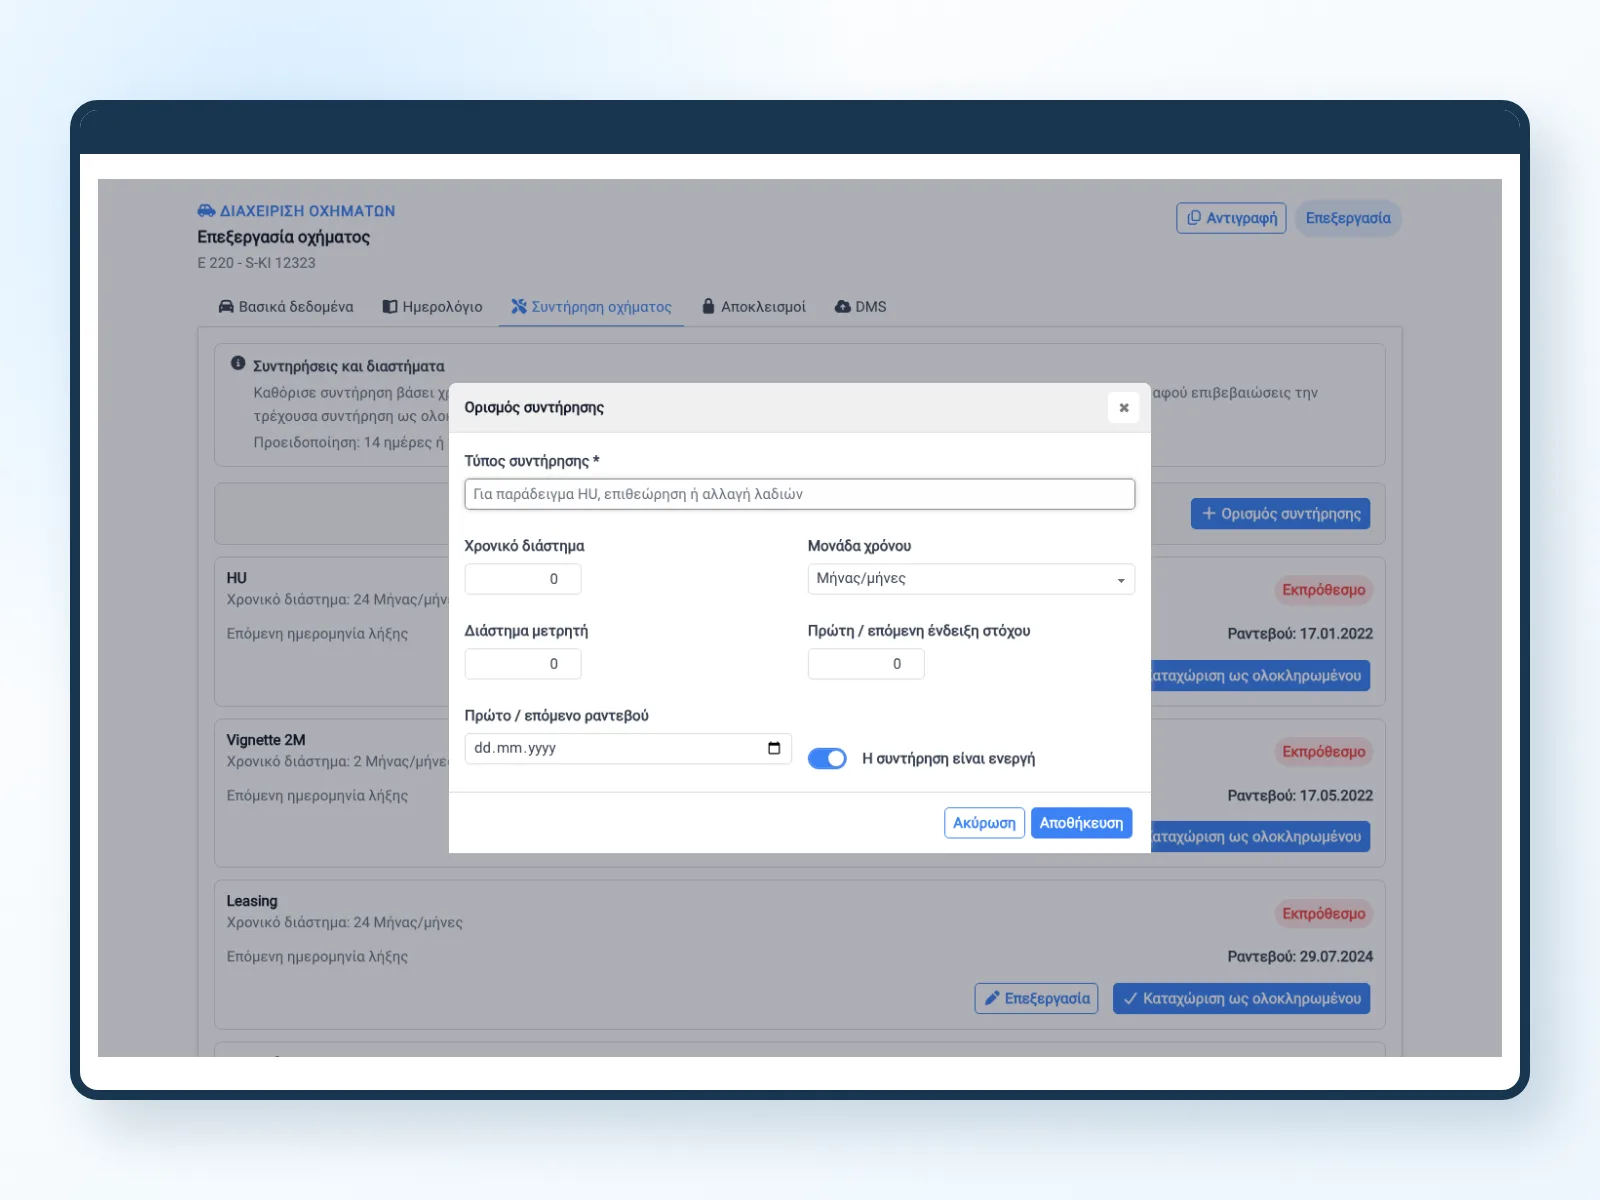
Task: Click the Αποθήκευση button
Action: pos(1081,823)
